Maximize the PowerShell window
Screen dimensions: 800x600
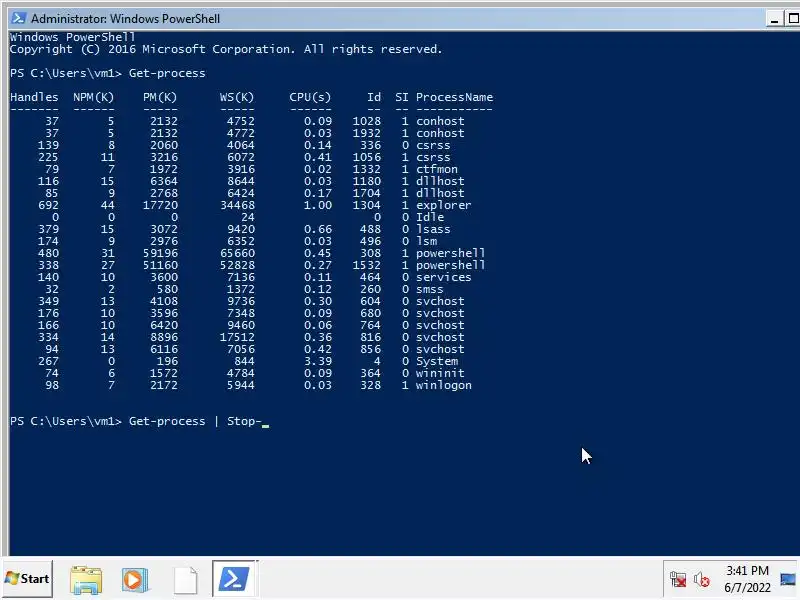point(792,19)
